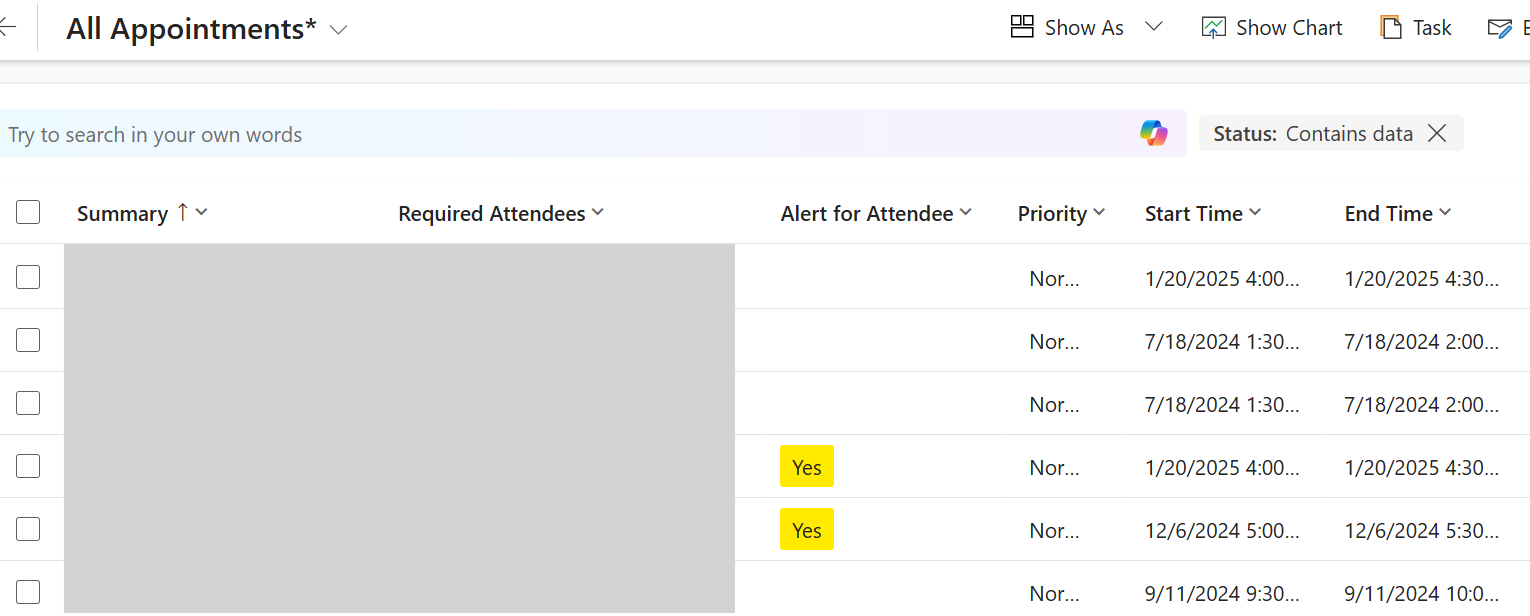This screenshot has width=1530, height=616.
Task: Click the back arrow icon
Action: 7,28
